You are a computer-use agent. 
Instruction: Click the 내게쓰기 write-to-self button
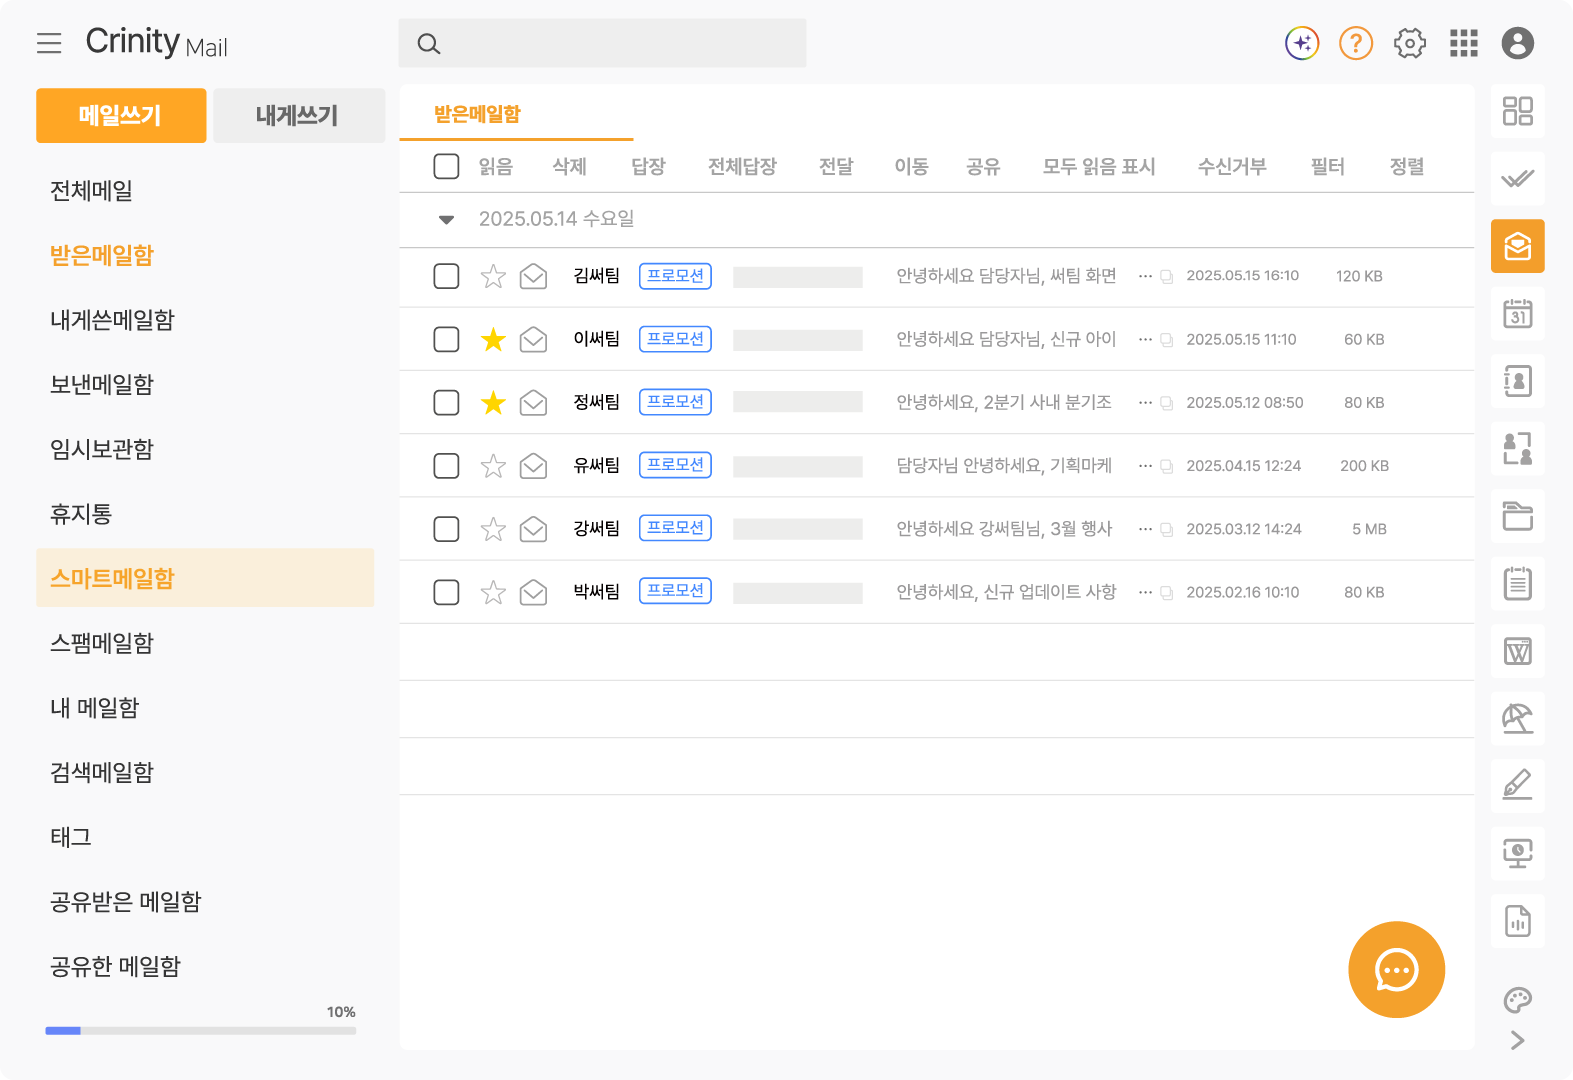[298, 115]
